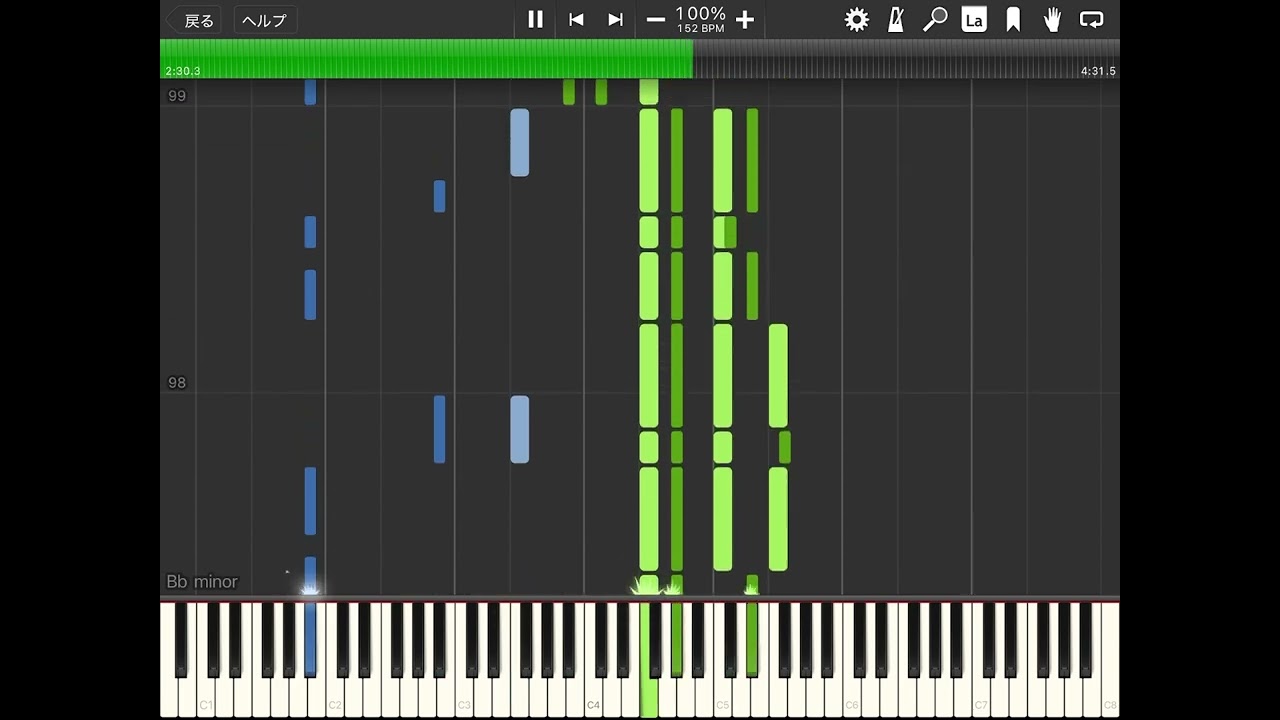Viewport: 1280px width, 720px height.
Task: Click the 2:30.3 elapsed time
Action: 183,71
